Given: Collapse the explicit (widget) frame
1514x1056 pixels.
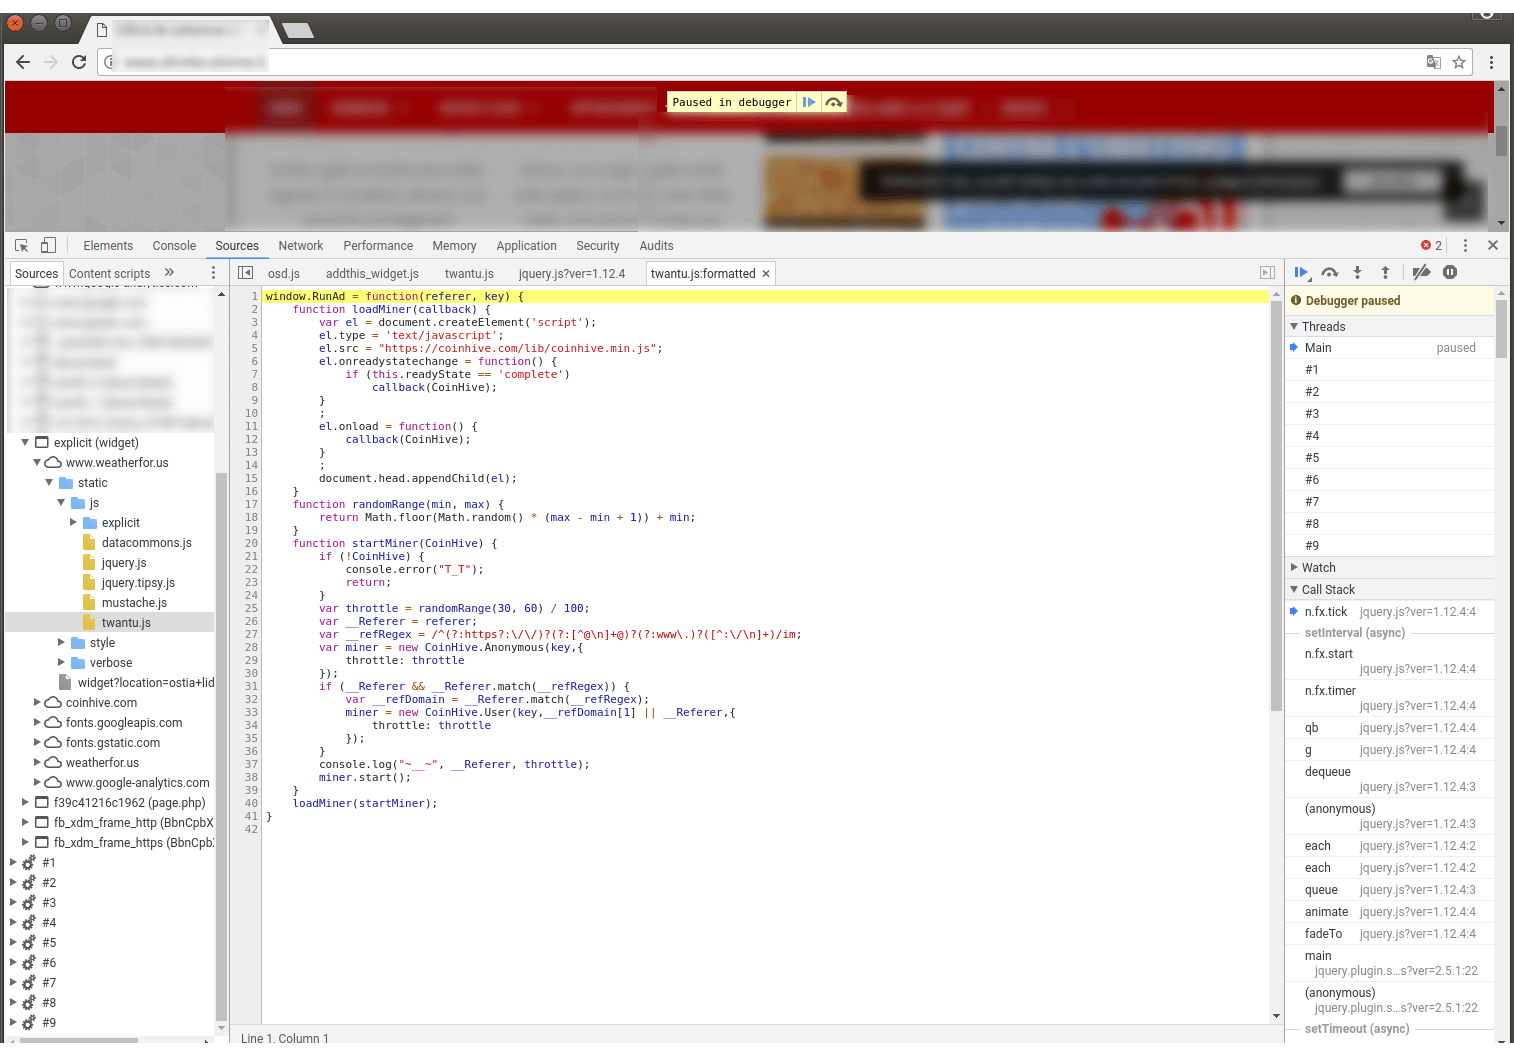Looking at the screenshot, I should [25, 442].
